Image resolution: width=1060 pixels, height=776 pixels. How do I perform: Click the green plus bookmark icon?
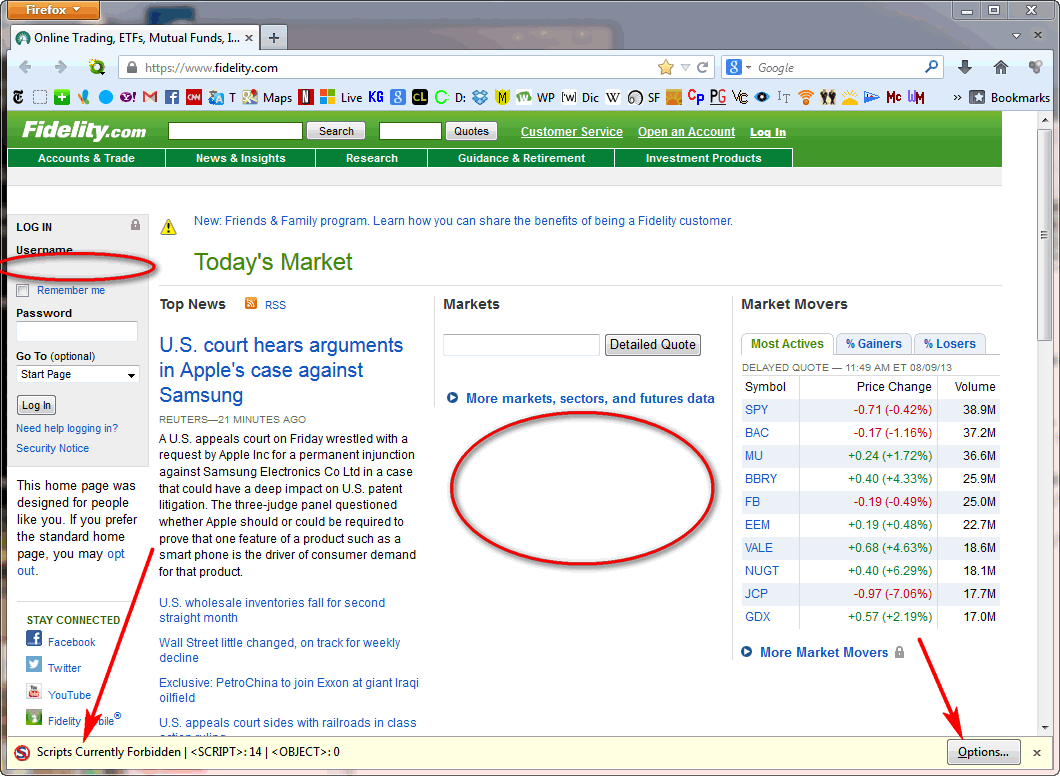(62, 97)
